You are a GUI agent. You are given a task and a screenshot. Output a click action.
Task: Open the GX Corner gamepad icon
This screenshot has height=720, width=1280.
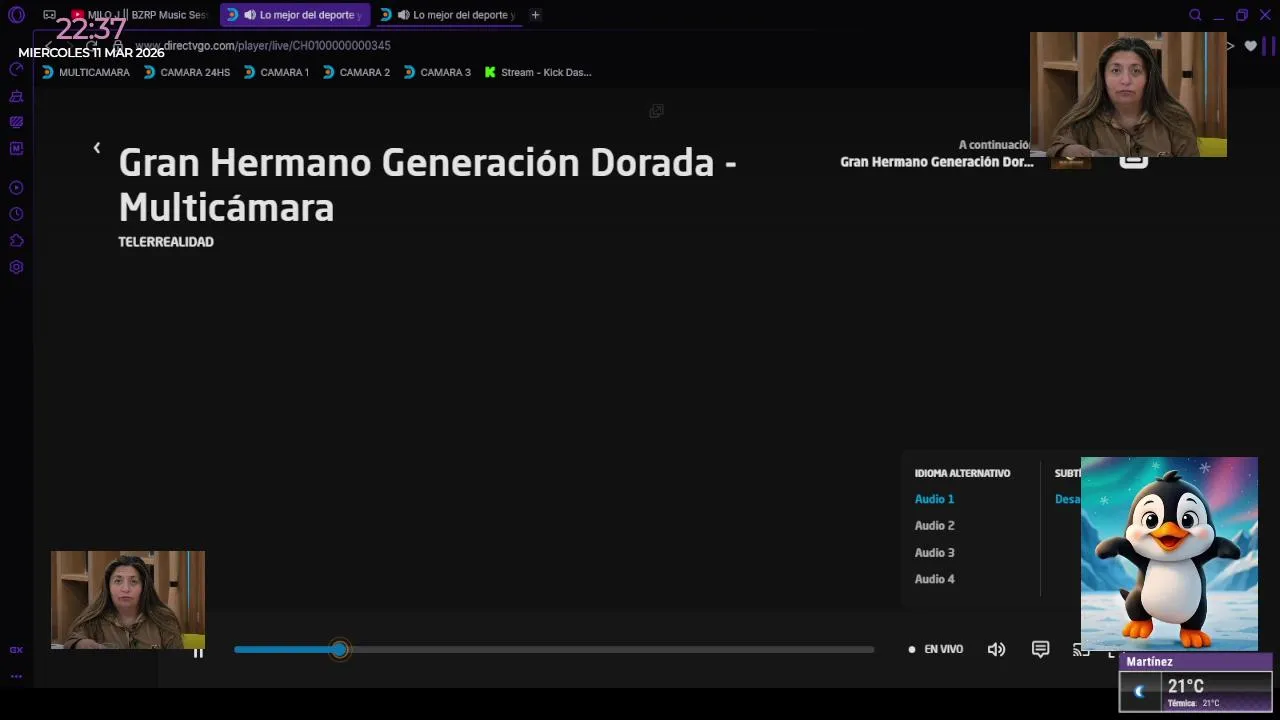pyautogui.click(x=49, y=15)
